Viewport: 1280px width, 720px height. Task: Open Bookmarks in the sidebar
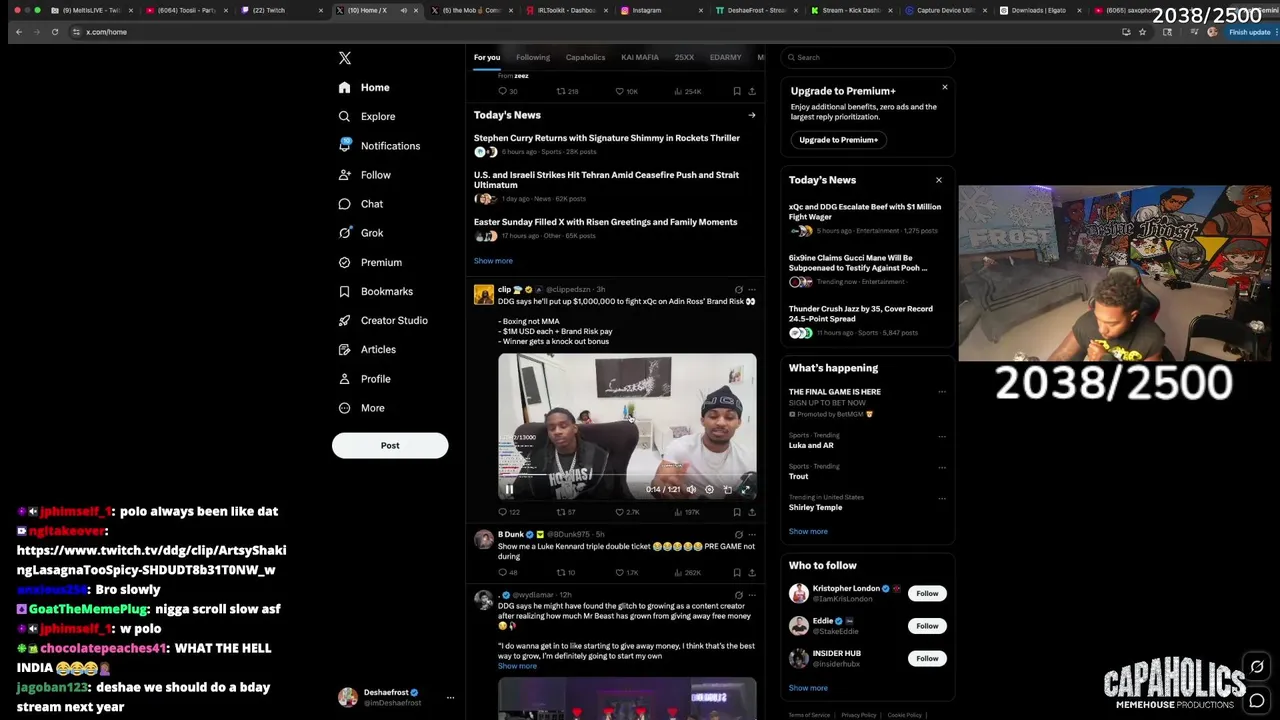pyautogui.click(x=376, y=291)
